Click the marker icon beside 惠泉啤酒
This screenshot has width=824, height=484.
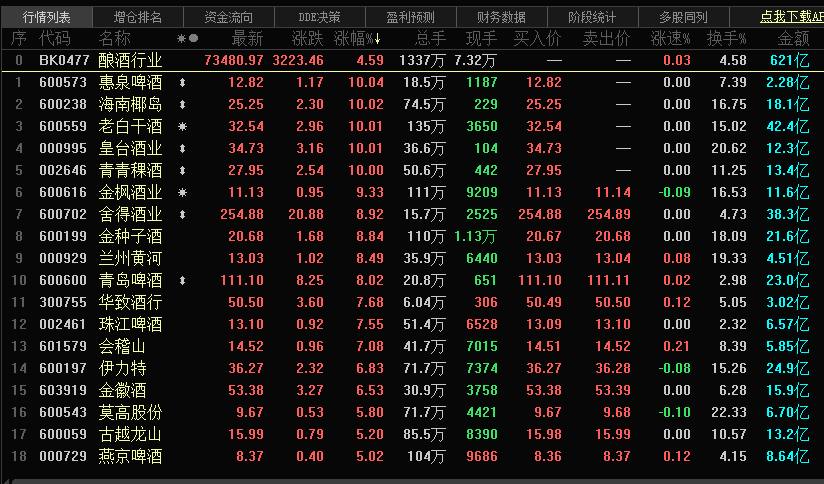[x=182, y=83]
